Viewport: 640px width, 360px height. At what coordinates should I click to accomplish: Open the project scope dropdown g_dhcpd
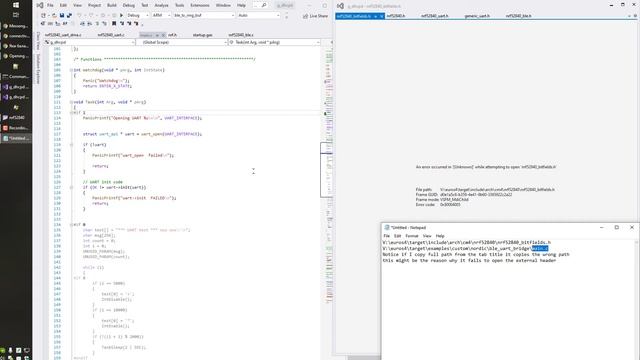tap(89, 42)
